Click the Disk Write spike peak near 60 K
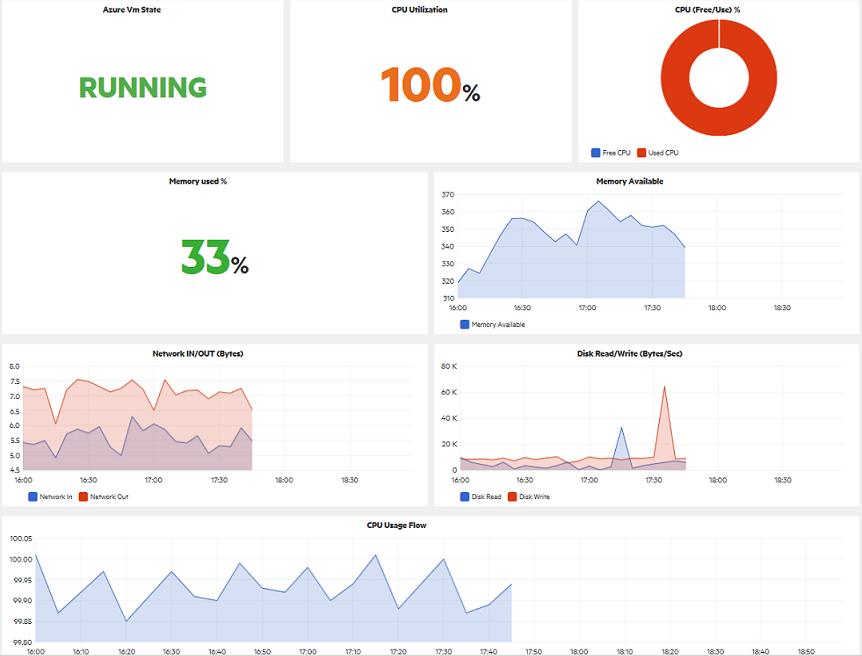862x656 pixels. pyautogui.click(x=665, y=387)
